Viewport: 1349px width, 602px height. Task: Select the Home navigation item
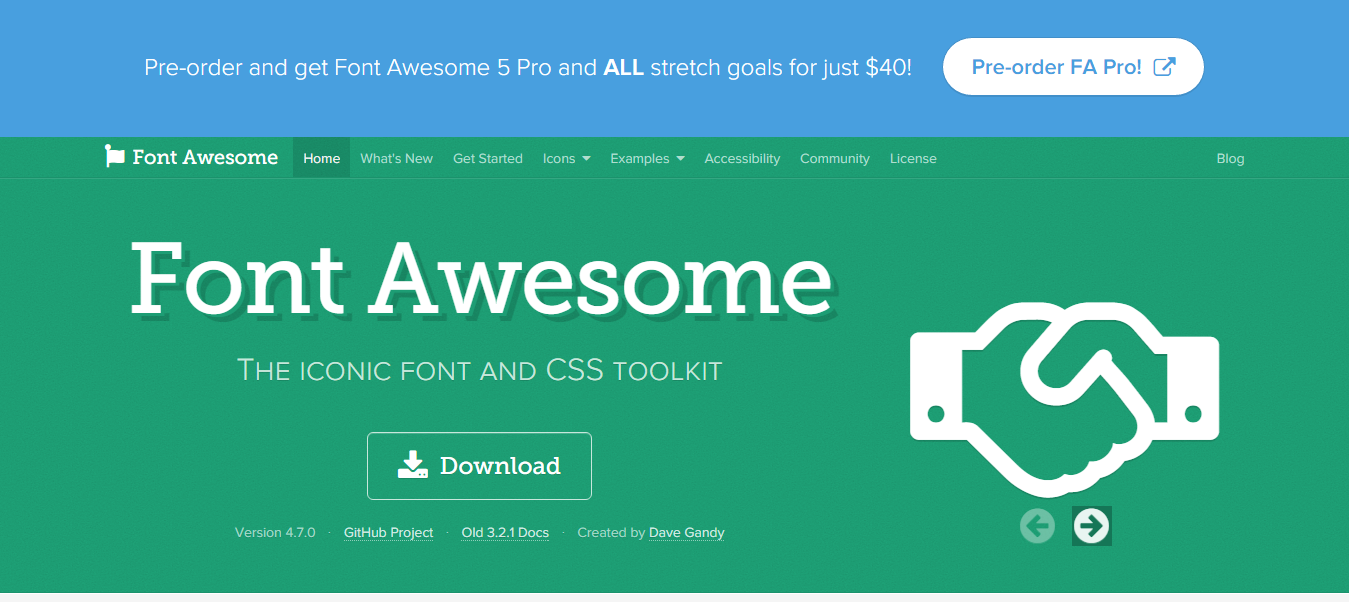[x=321, y=158]
